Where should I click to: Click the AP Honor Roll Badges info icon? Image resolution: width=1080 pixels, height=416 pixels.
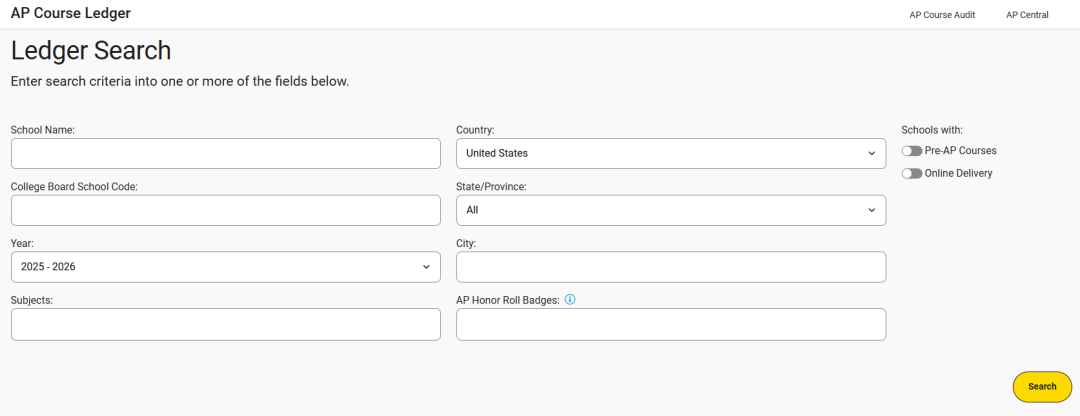[570, 300]
